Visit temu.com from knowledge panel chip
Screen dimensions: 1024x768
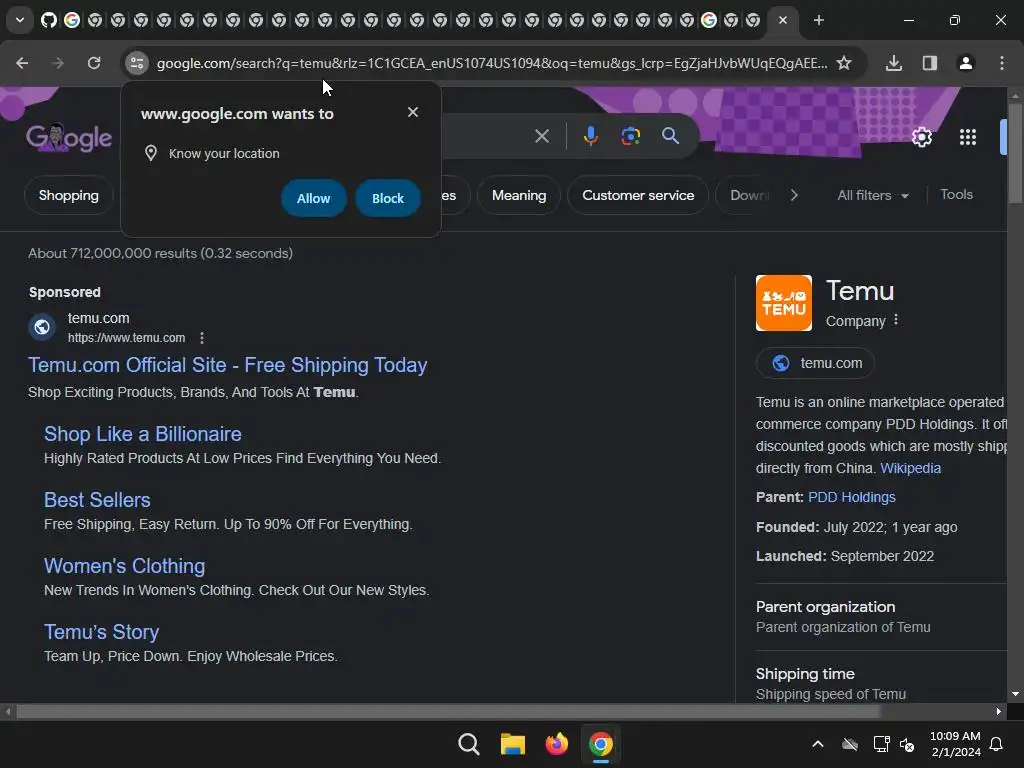[815, 363]
